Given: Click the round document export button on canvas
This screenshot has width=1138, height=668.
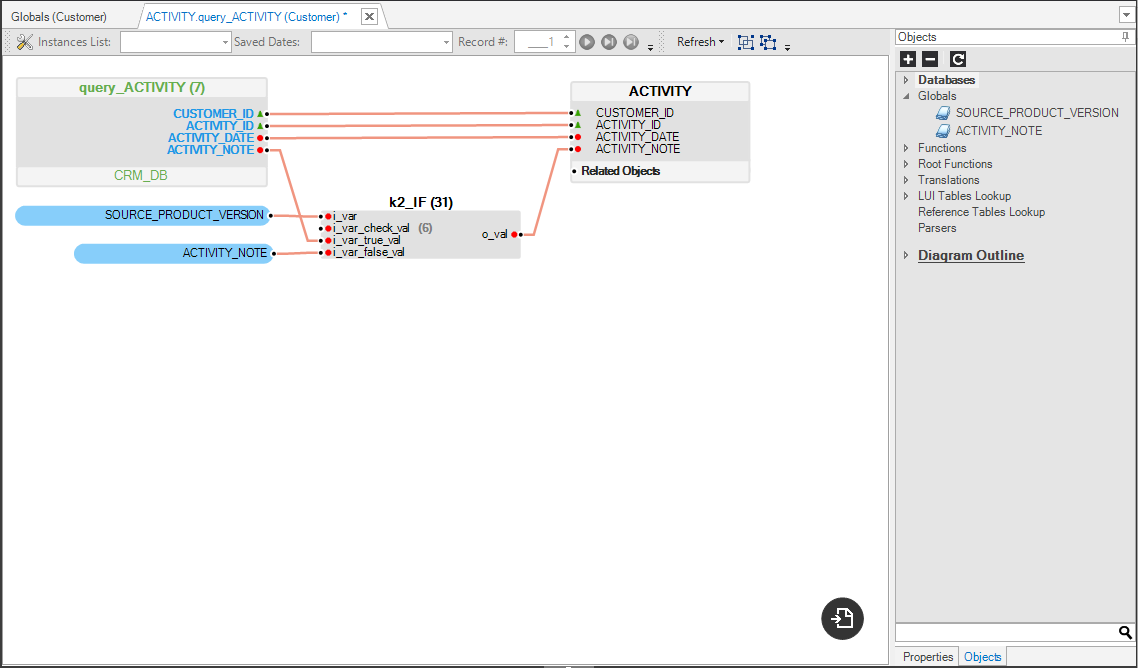Looking at the screenshot, I should tap(842, 618).
